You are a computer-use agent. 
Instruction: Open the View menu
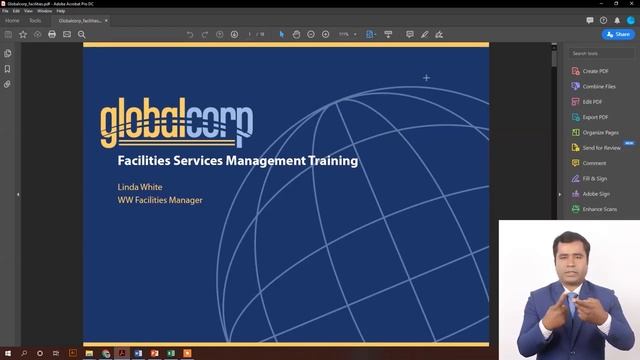pos(28,11)
